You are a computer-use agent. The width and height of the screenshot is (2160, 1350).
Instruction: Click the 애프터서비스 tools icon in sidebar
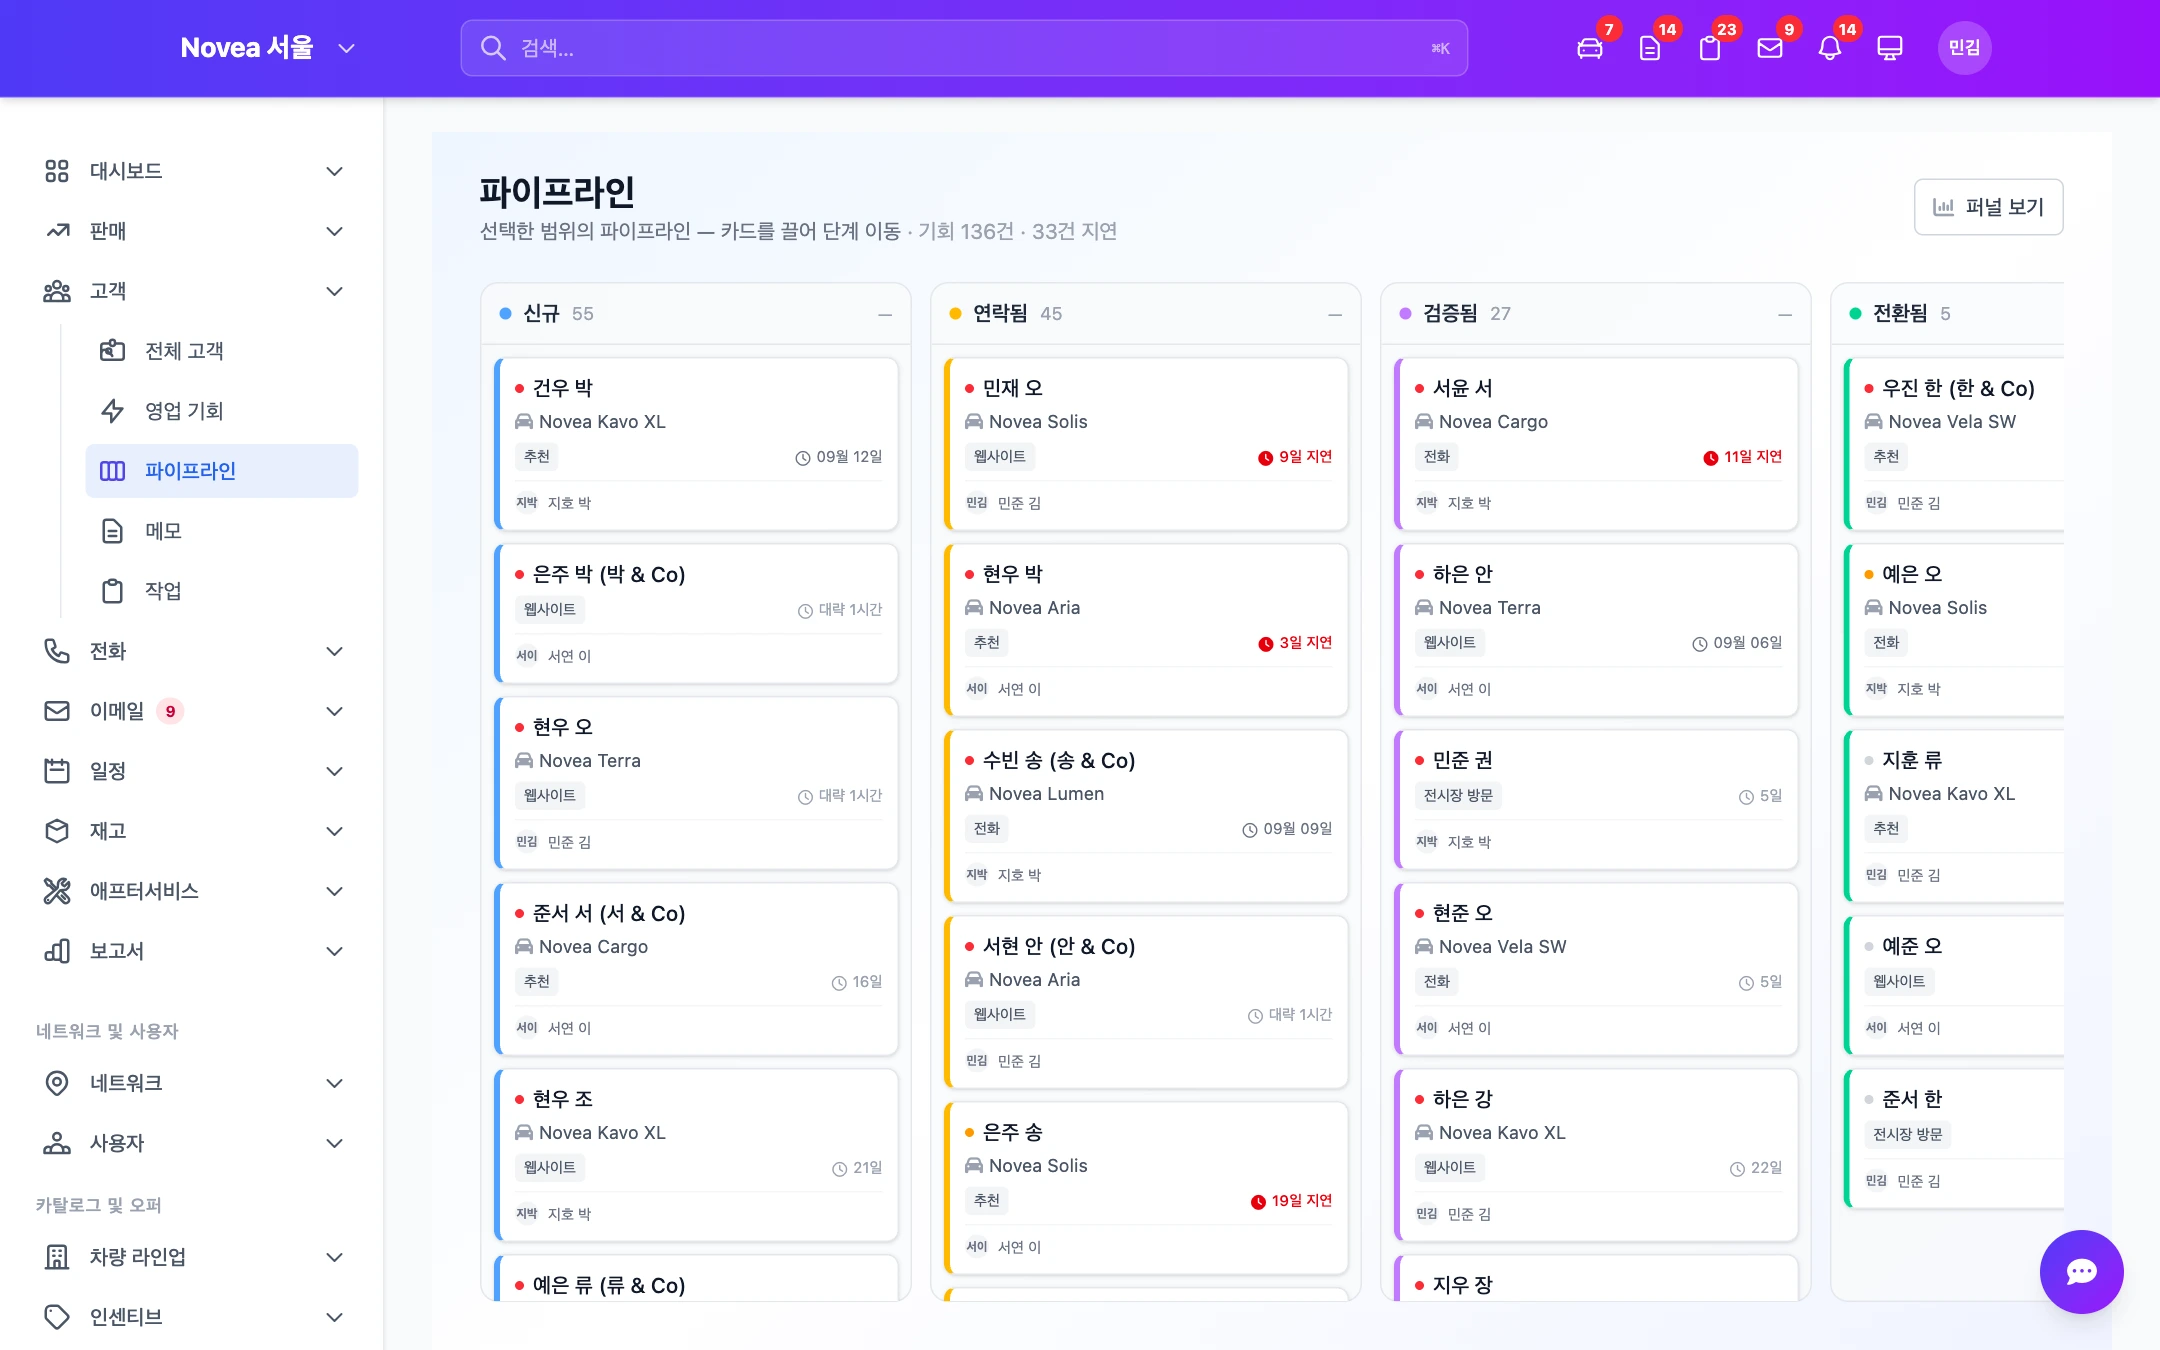57,891
